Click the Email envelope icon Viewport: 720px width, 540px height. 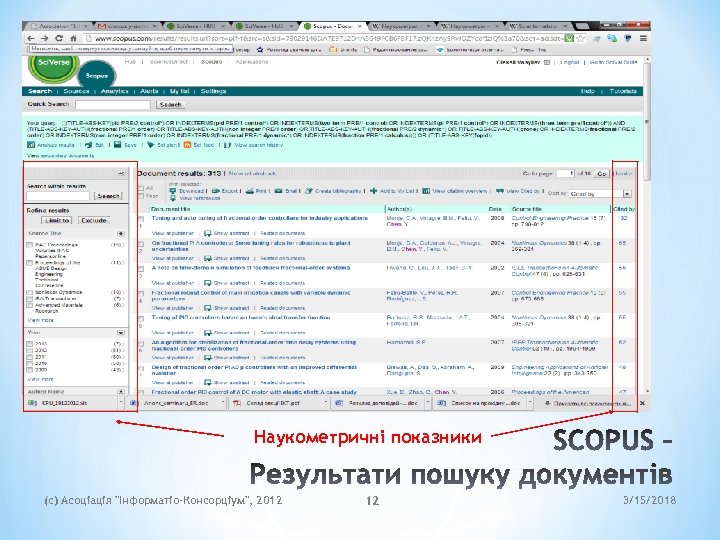tap(278, 191)
